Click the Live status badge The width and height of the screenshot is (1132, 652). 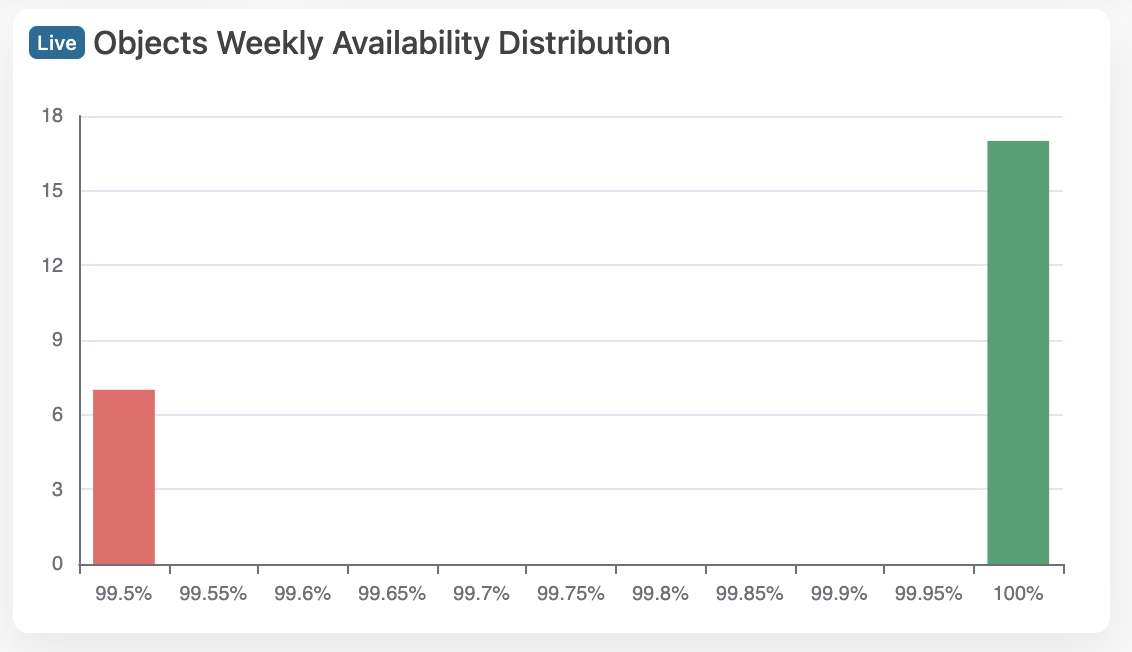tap(57, 44)
